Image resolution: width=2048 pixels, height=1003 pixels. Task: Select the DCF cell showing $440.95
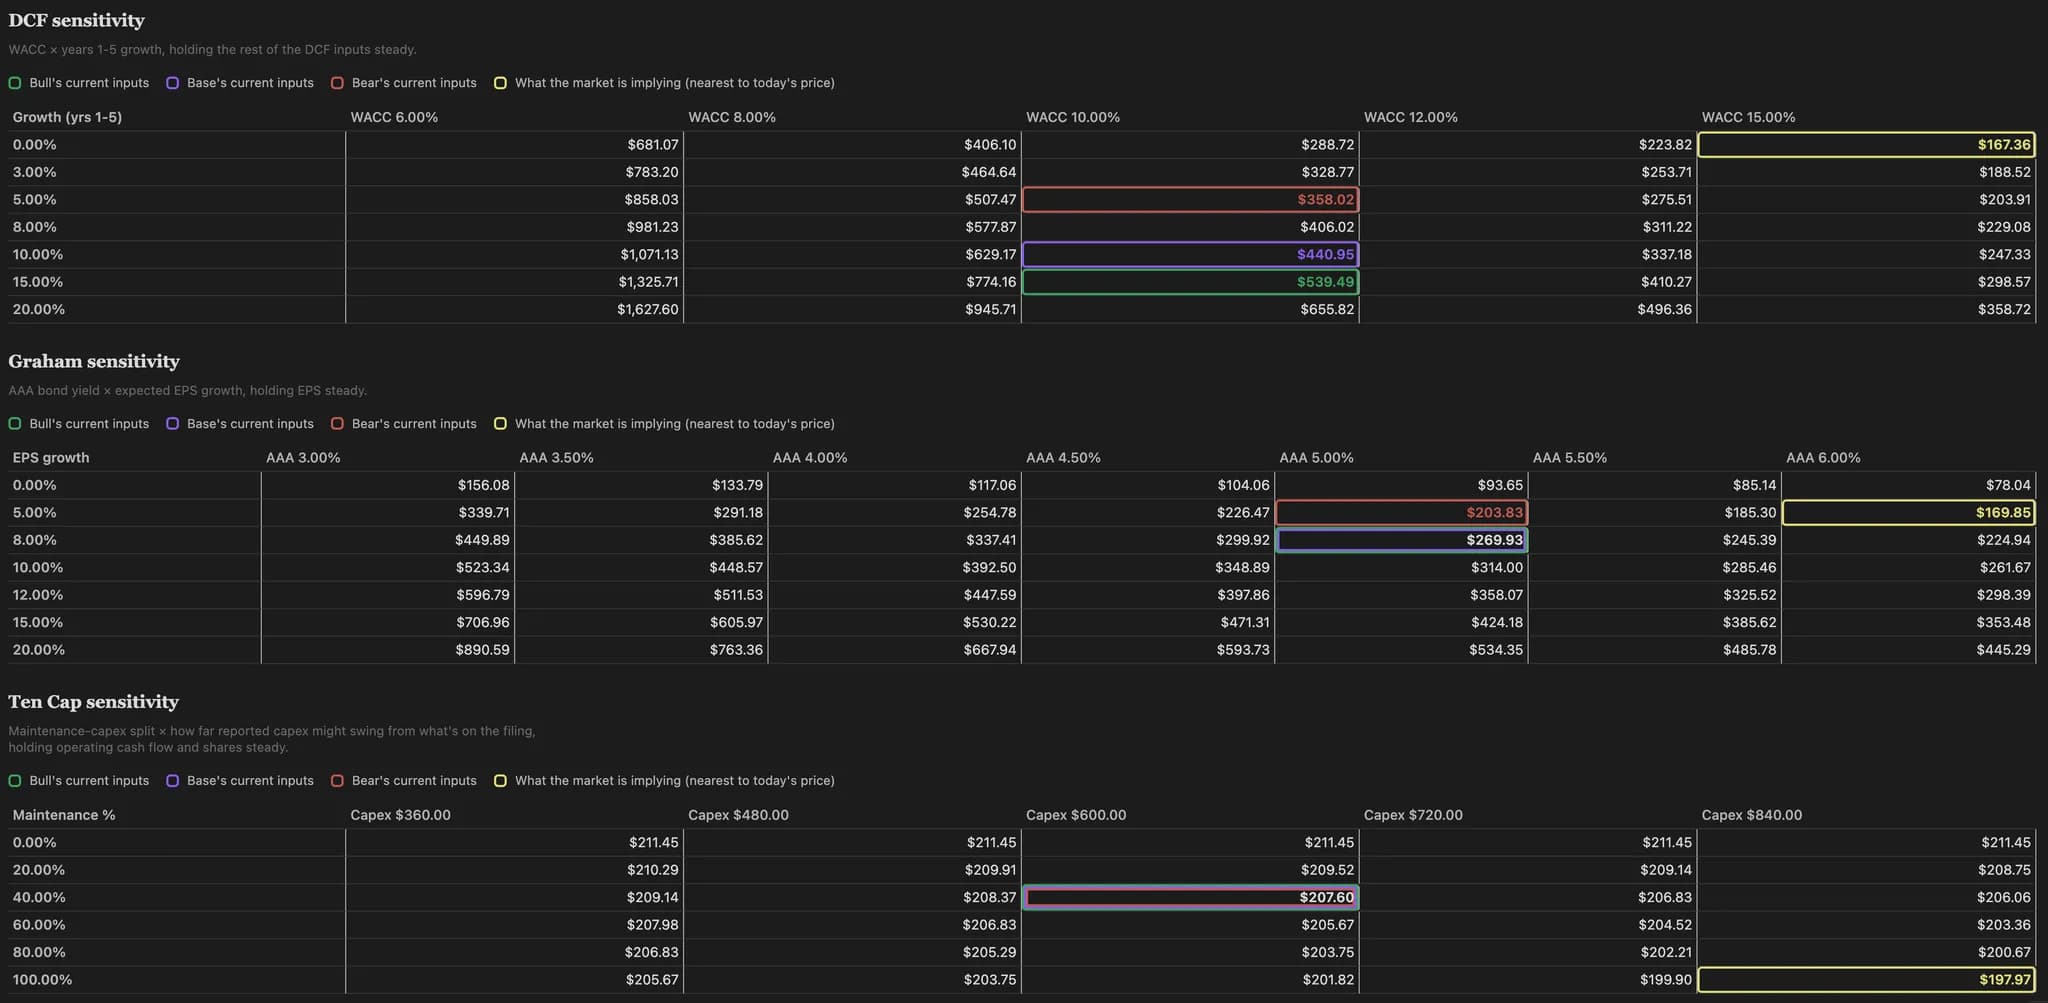pos(1190,255)
